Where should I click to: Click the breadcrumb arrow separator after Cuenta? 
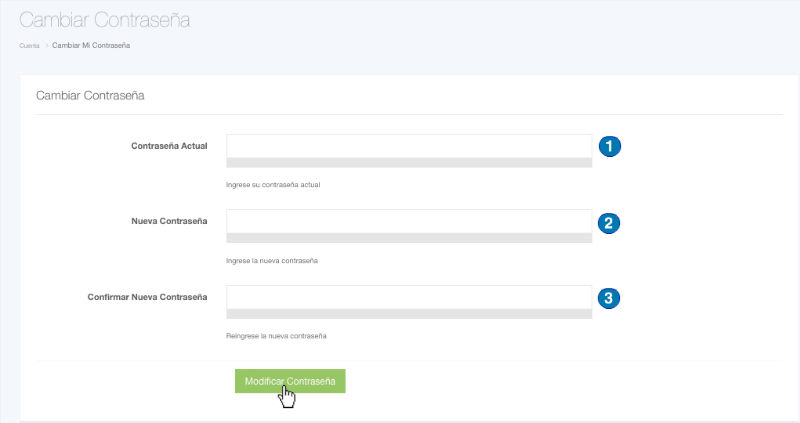tap(46, 46)
